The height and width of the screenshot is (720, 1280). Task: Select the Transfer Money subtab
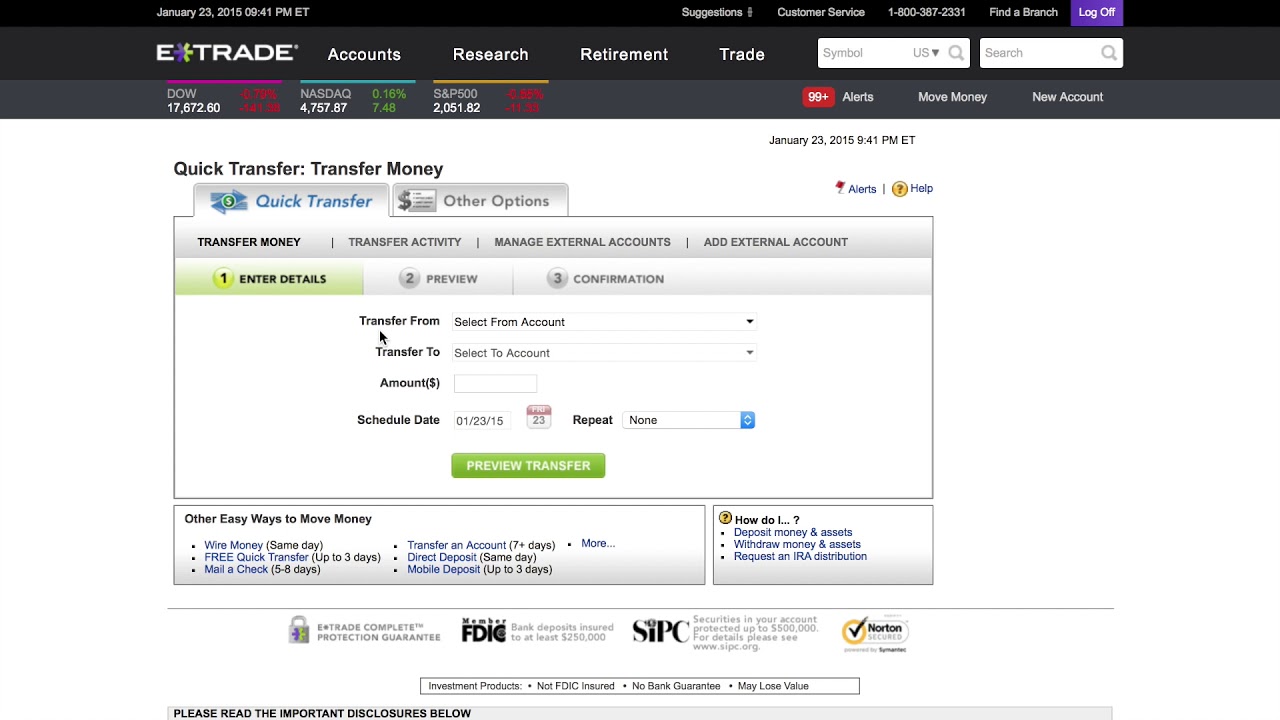coord(249,242)
